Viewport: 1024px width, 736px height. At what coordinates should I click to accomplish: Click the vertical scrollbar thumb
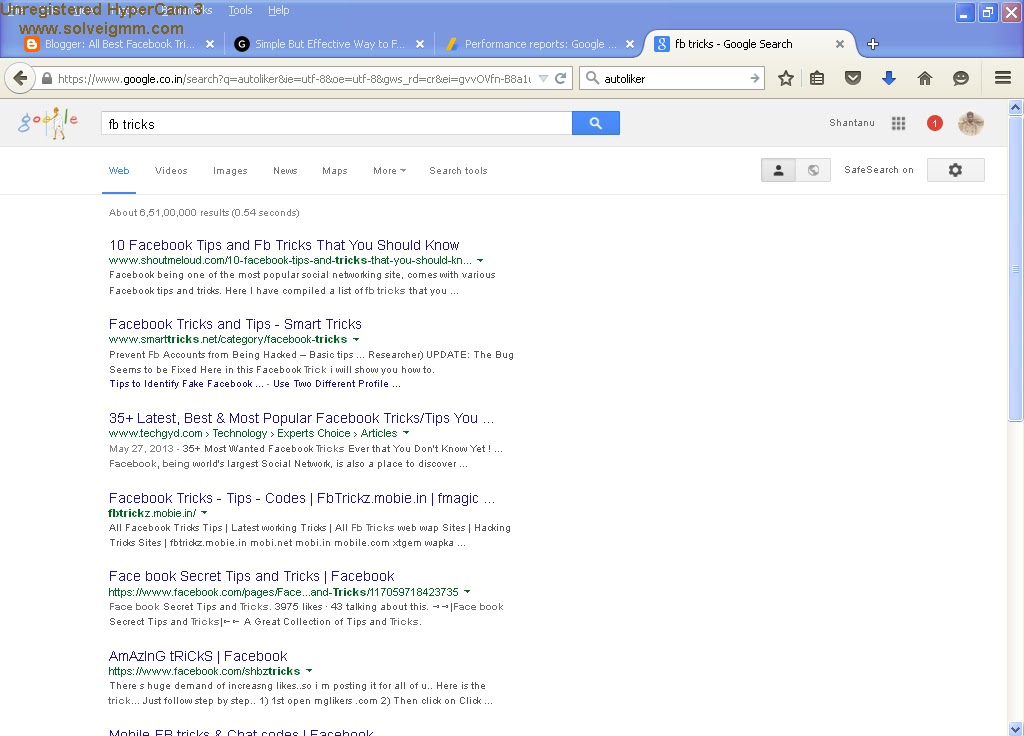click(1015, 269)
